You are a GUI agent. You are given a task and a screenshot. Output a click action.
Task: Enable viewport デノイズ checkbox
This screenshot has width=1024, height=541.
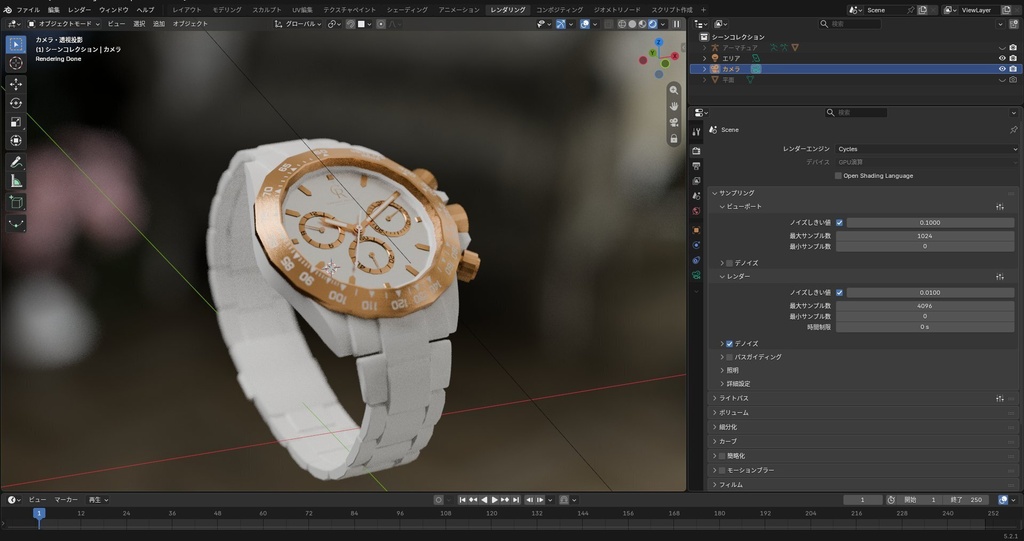729,263
